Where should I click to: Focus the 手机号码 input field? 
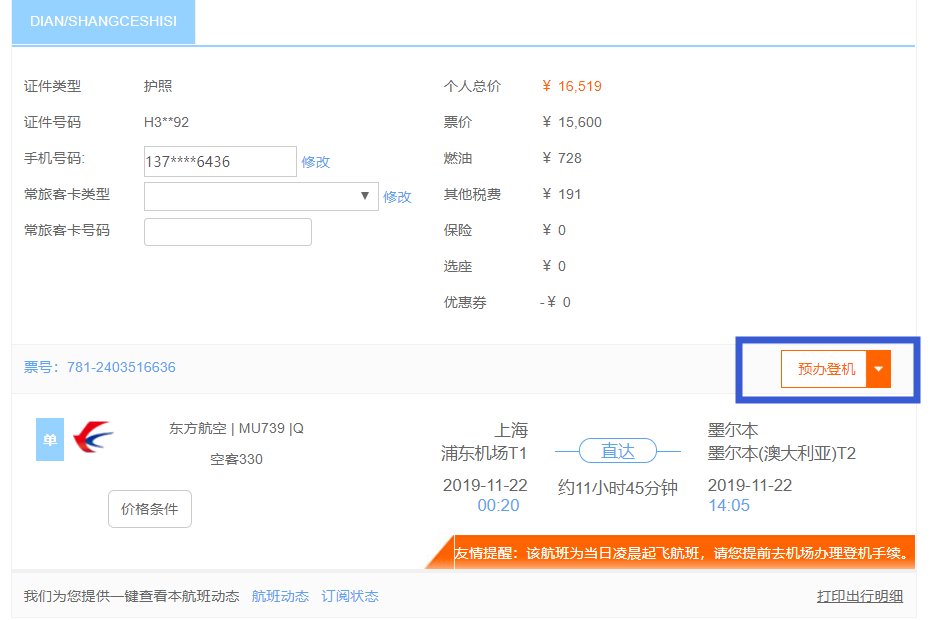(220, 161)
